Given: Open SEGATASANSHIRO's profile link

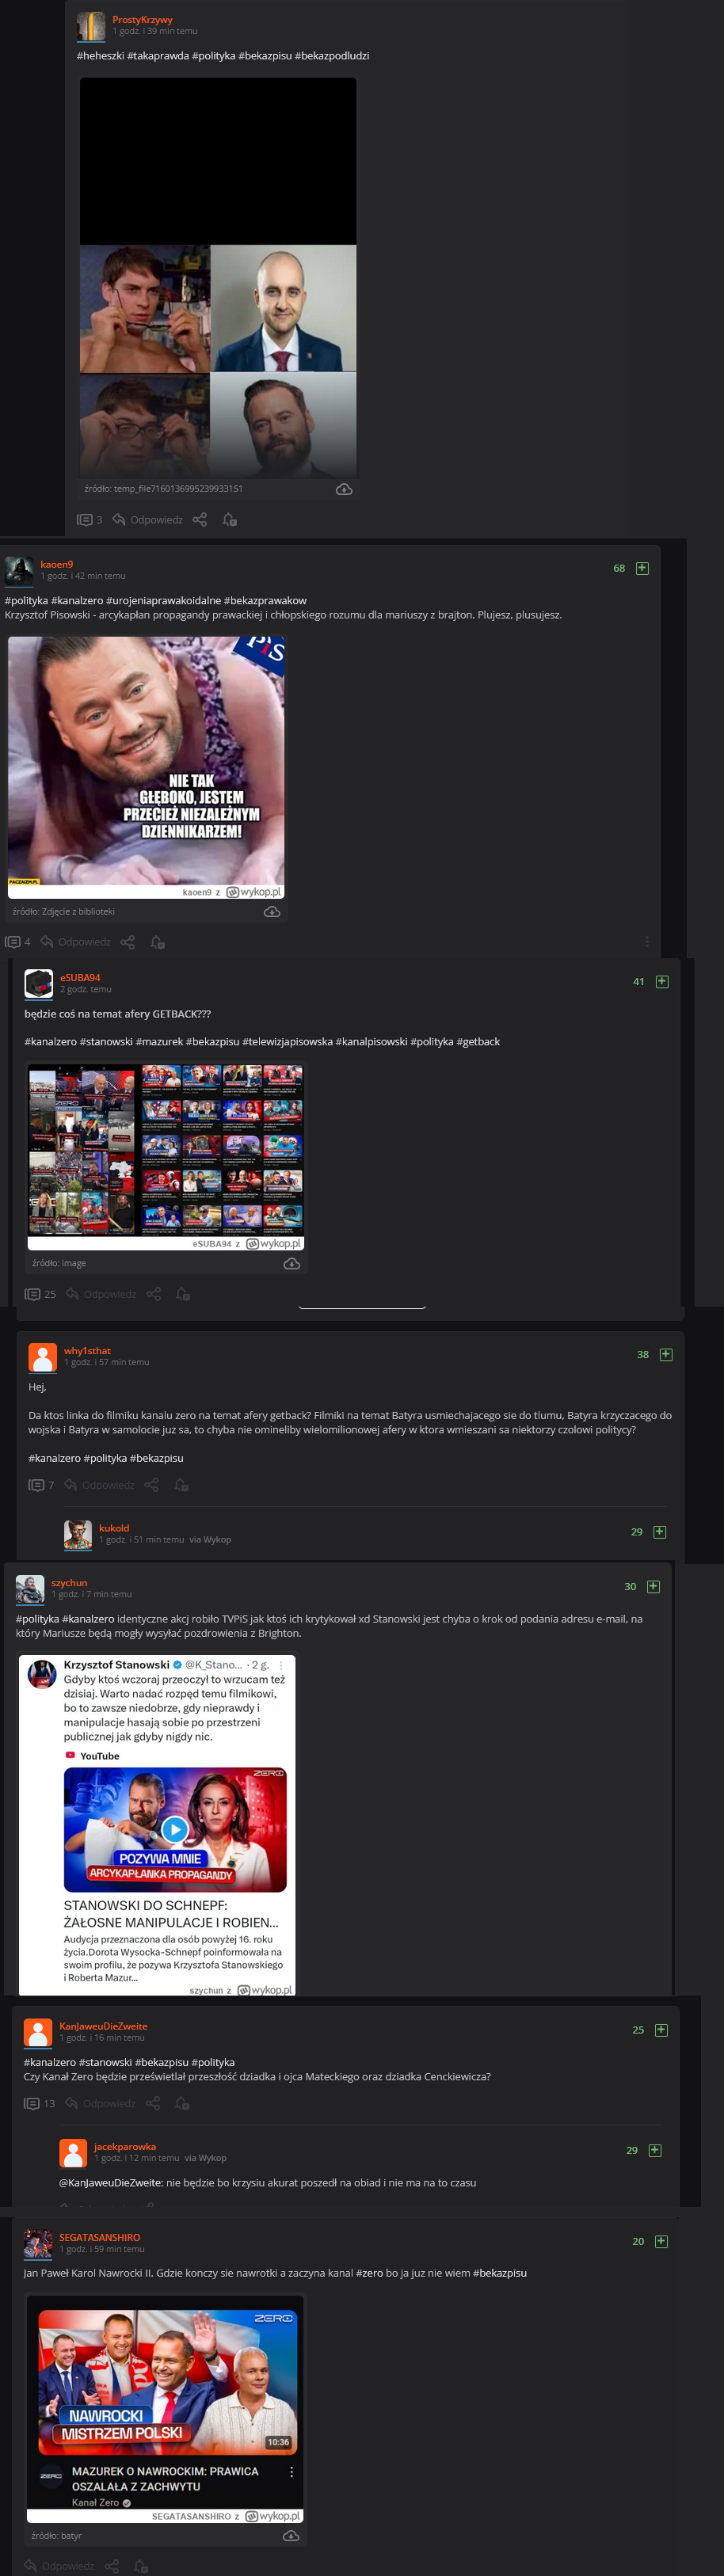Looking at the screenshot, I should [99, 2236].
